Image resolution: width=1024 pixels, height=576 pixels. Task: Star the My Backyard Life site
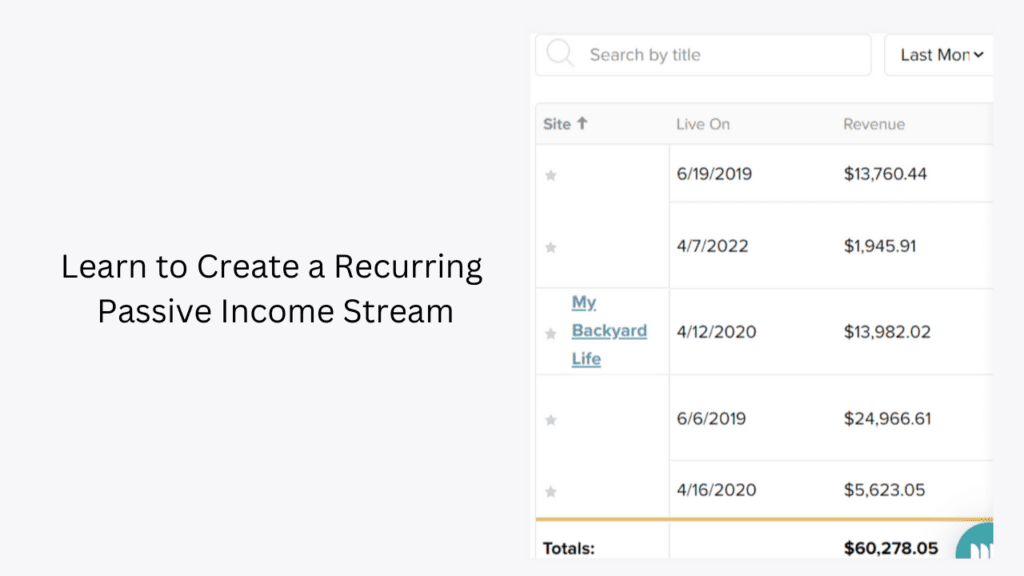[x=551, y=334]
